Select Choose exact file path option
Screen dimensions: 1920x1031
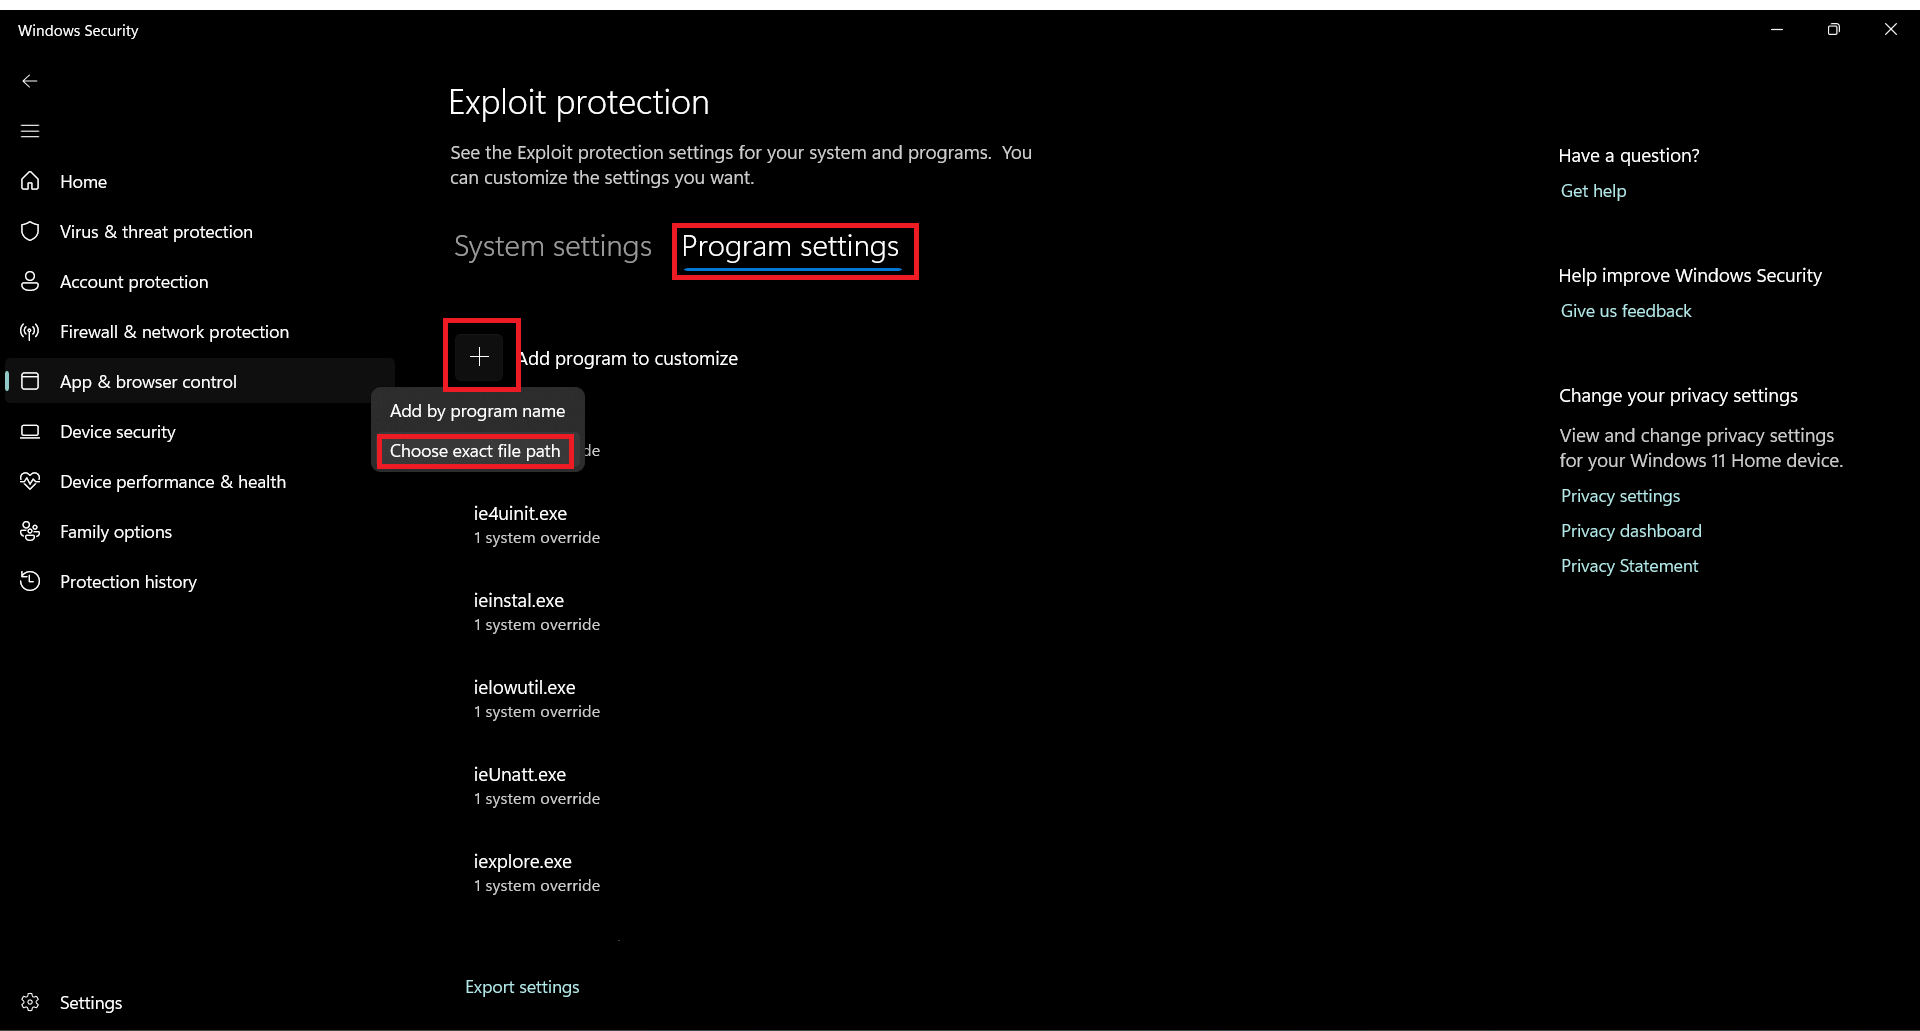(x=475, y=451)
